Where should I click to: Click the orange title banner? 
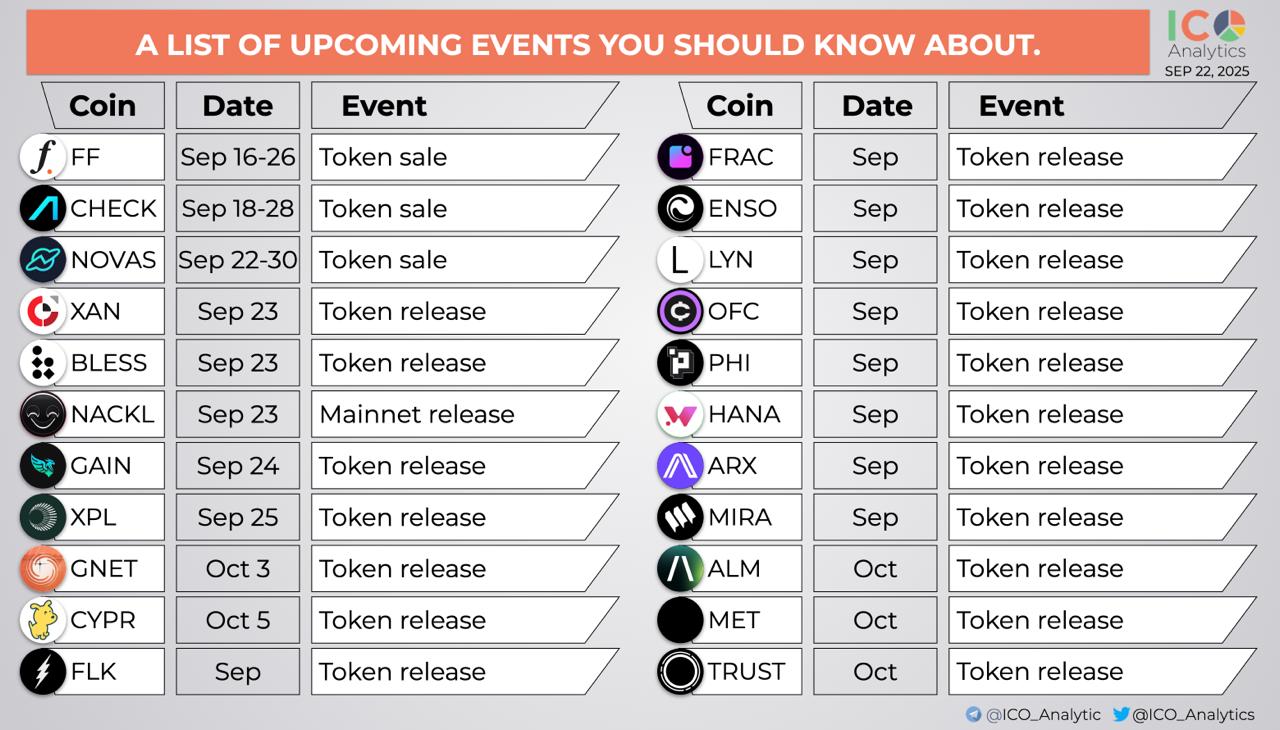coord(588,44)
